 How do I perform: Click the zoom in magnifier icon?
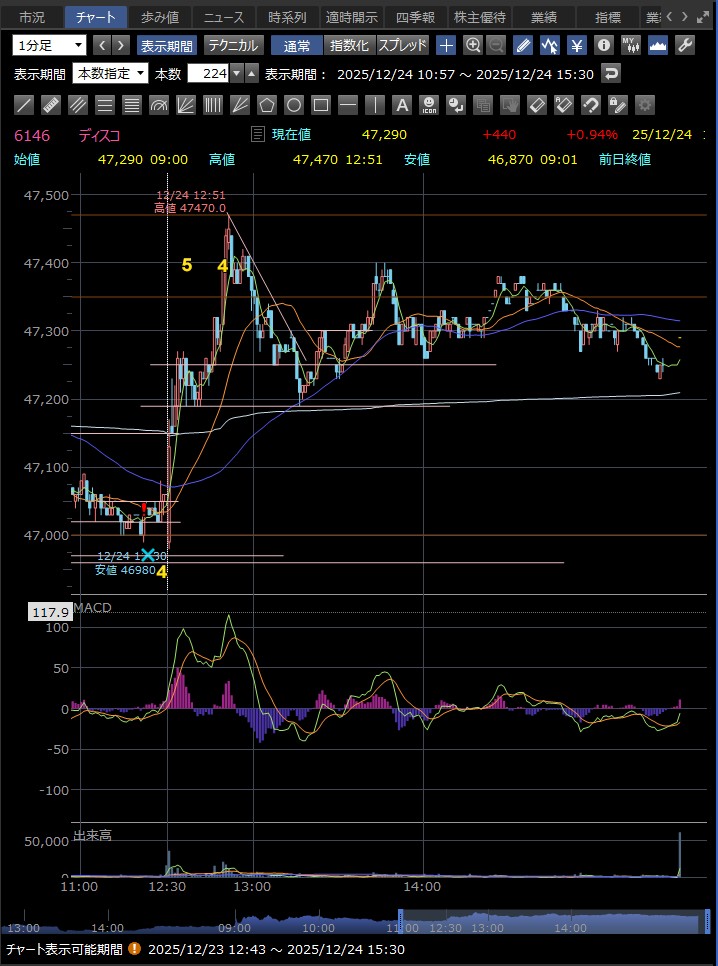pos(473,45)
